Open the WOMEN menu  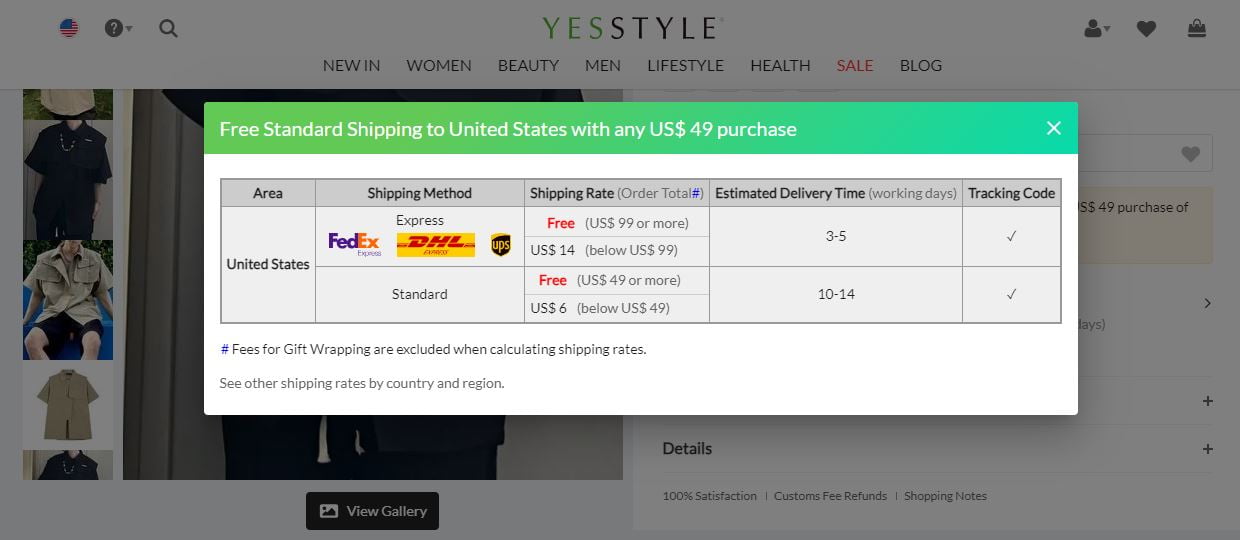click(439, 65)
